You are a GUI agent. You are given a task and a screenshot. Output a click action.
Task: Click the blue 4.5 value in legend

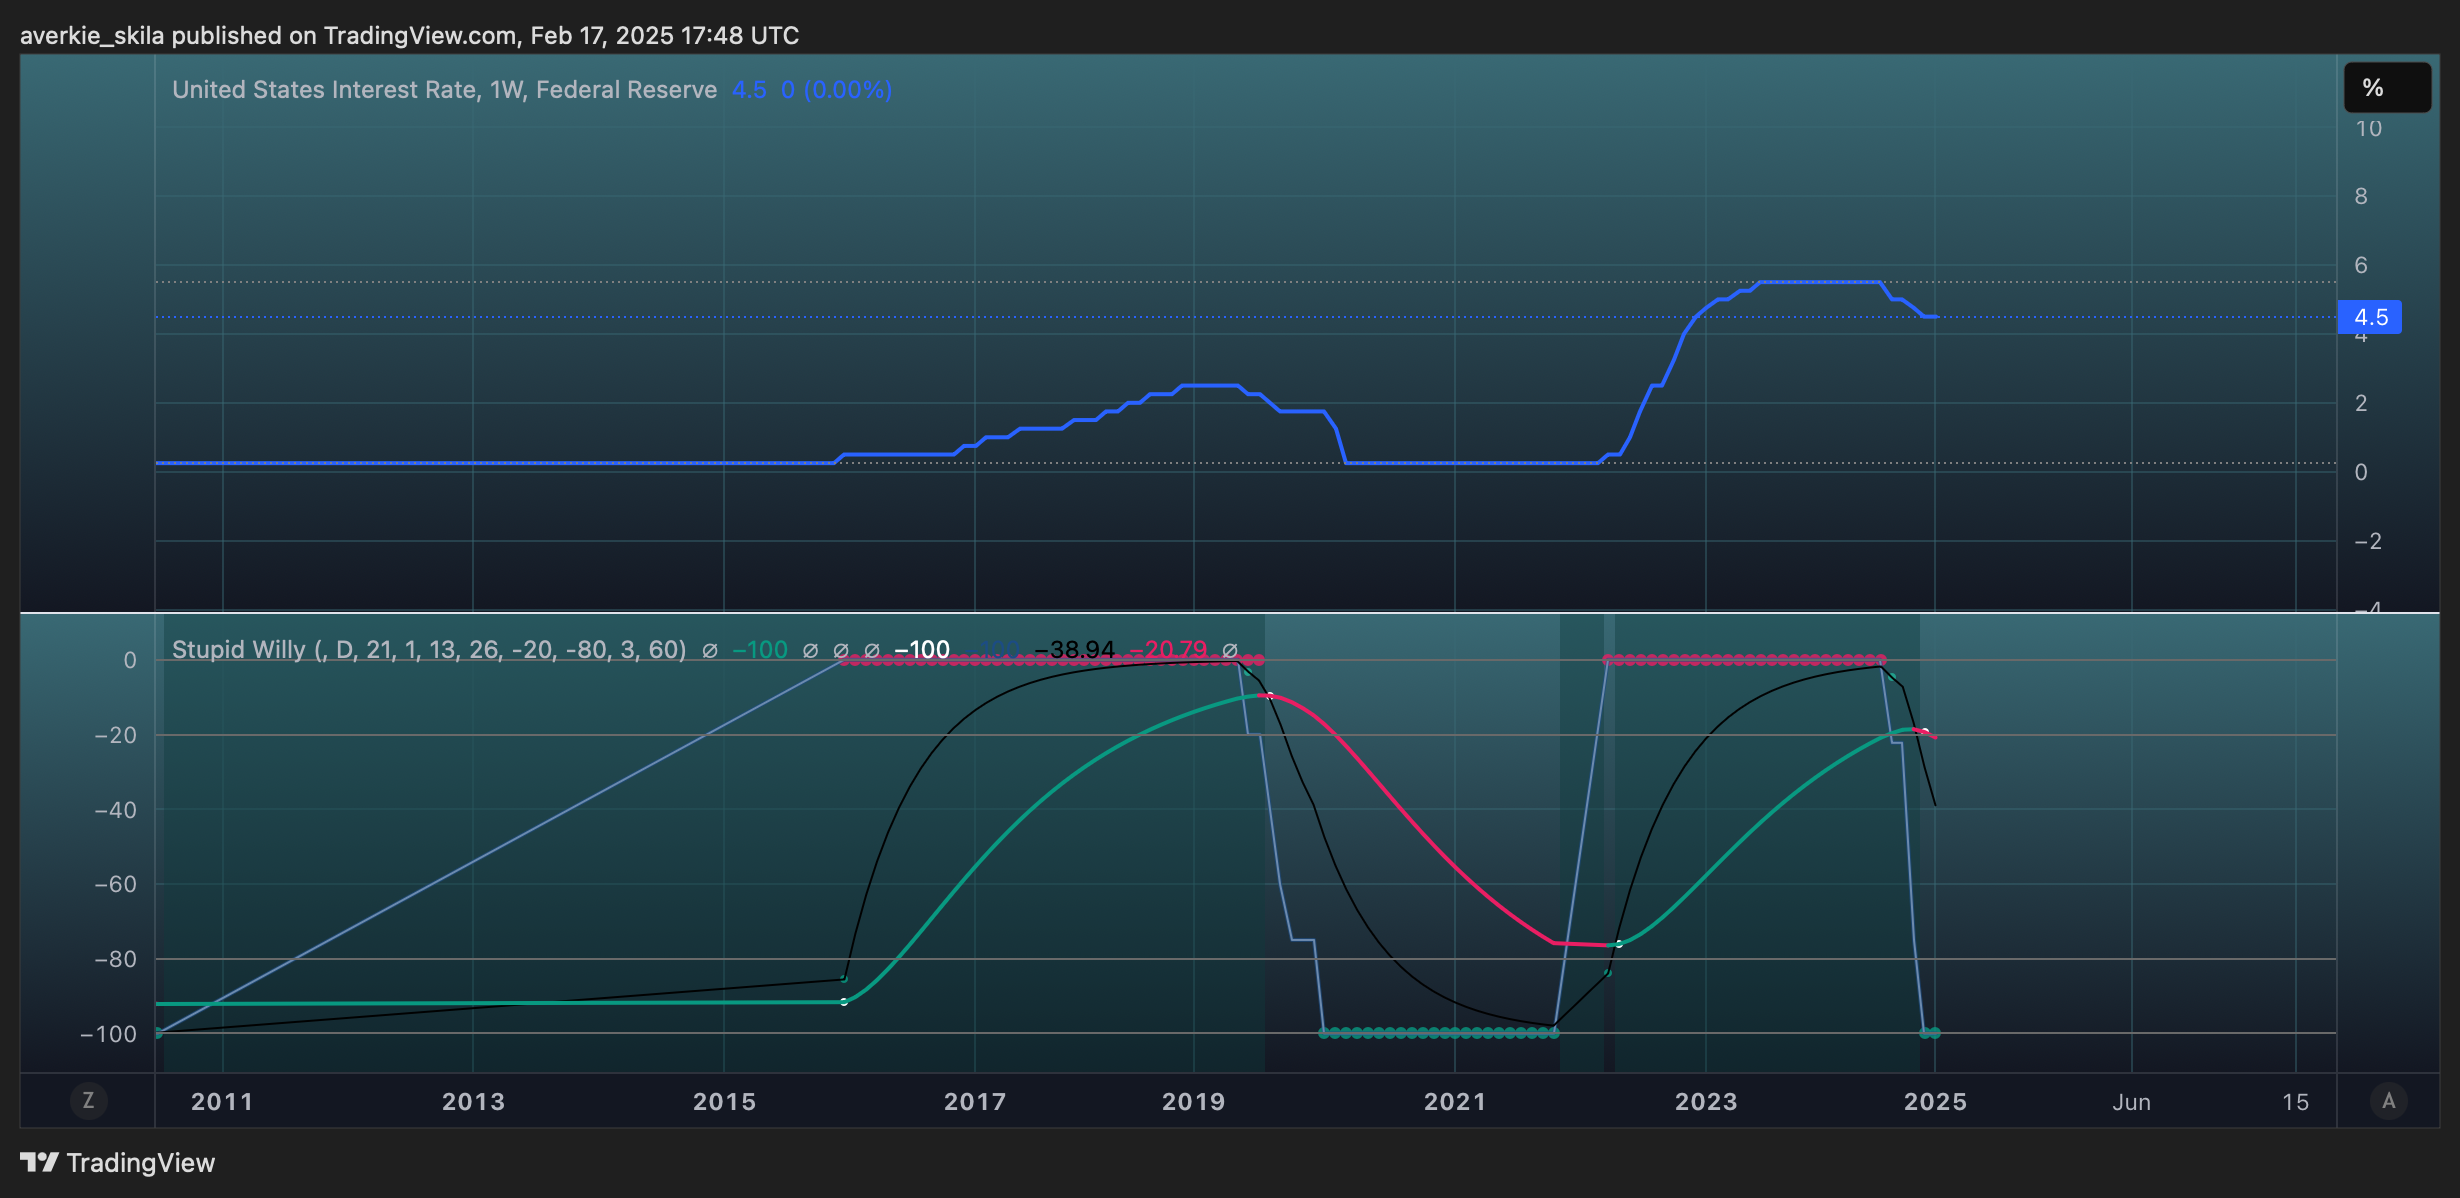pos(749,90)
